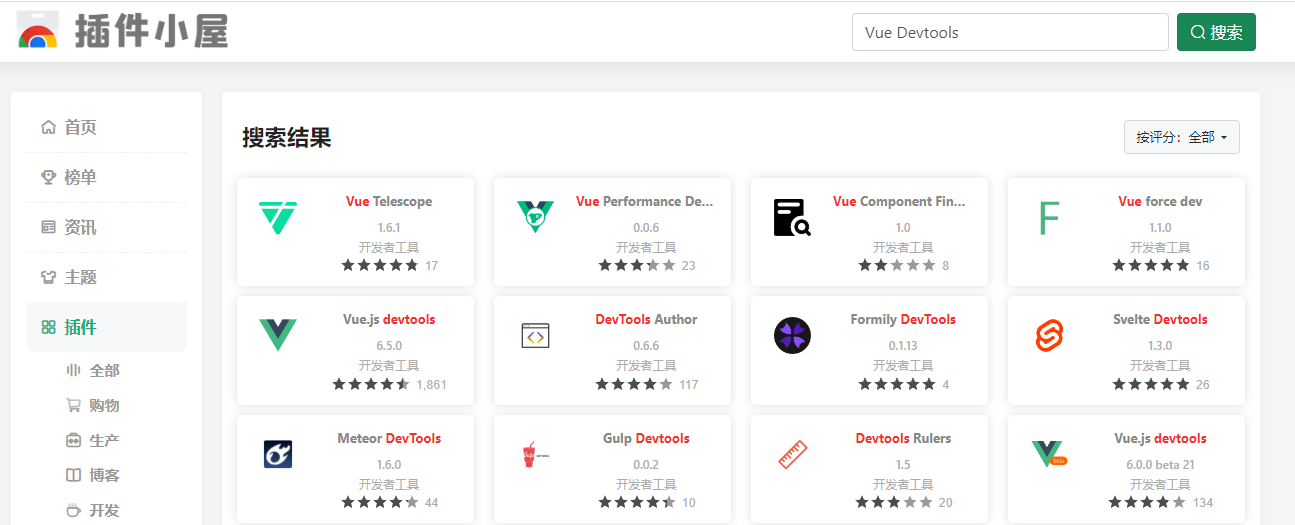Click the 0.1.13 version under Formily DevTools
The height and width of the screenshot is (525, 1295).
[903, 345]
